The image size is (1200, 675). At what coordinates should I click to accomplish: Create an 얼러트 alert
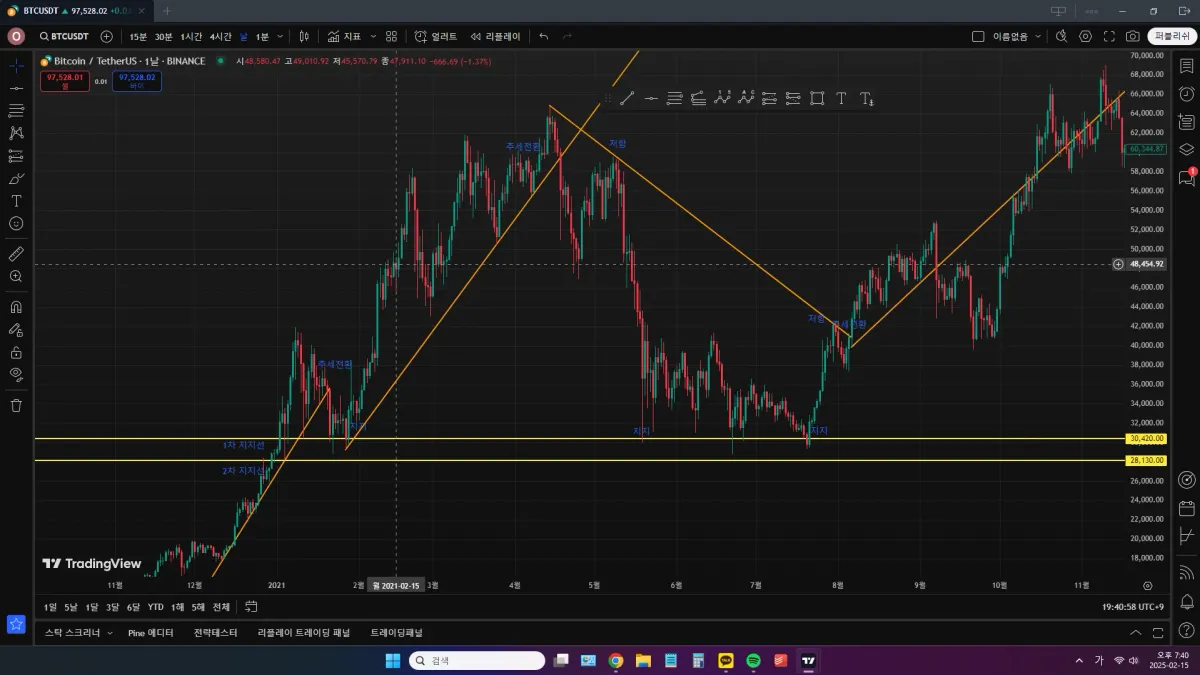point(436,36)
